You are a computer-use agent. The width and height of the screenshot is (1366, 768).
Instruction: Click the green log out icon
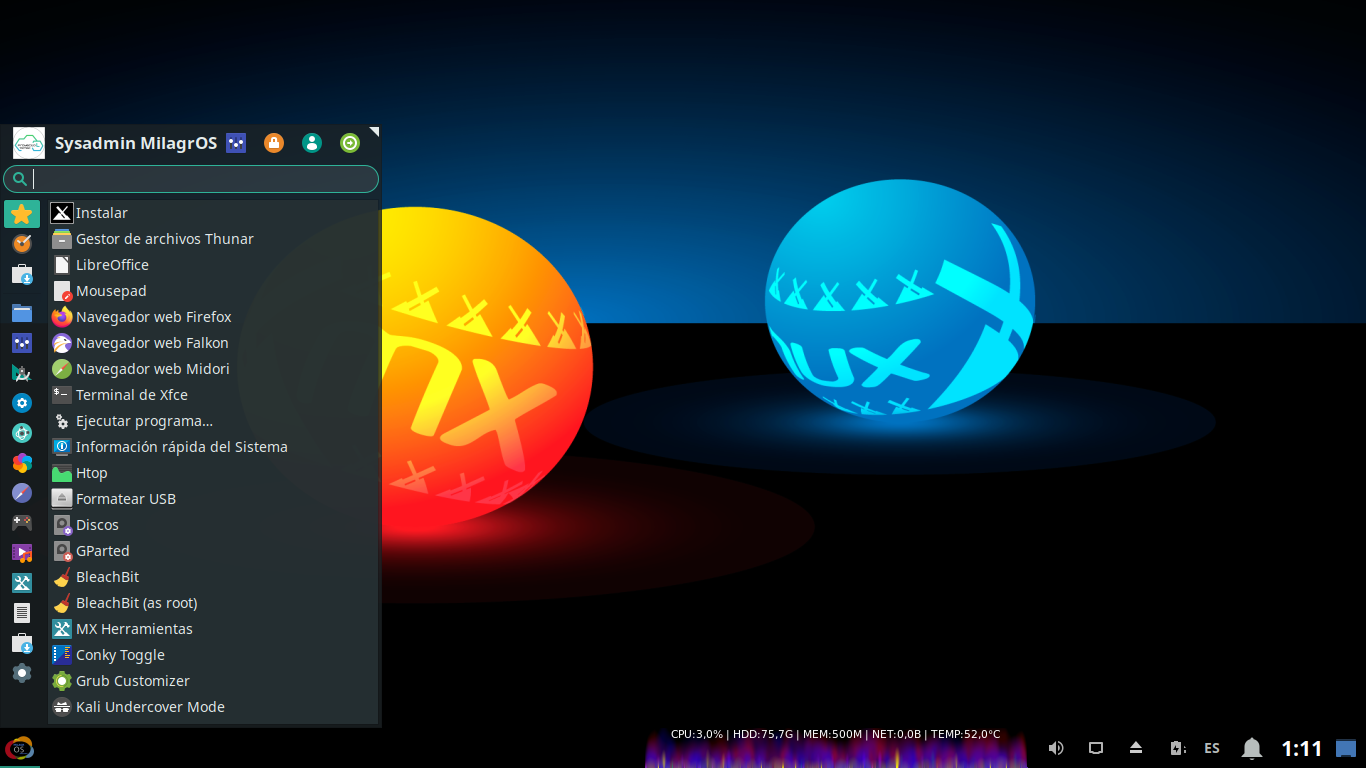350,143
